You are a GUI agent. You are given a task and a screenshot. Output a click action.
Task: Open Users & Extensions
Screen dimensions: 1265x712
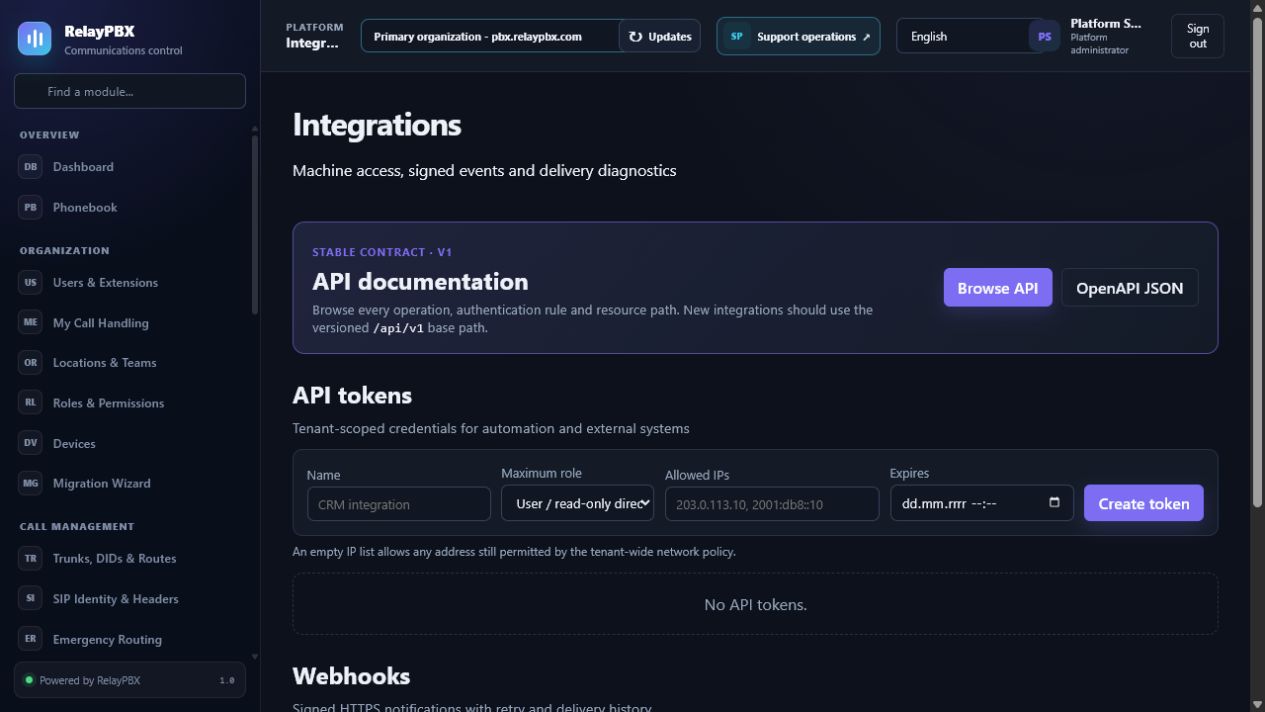pyautogui.click(x=130, y=282)
